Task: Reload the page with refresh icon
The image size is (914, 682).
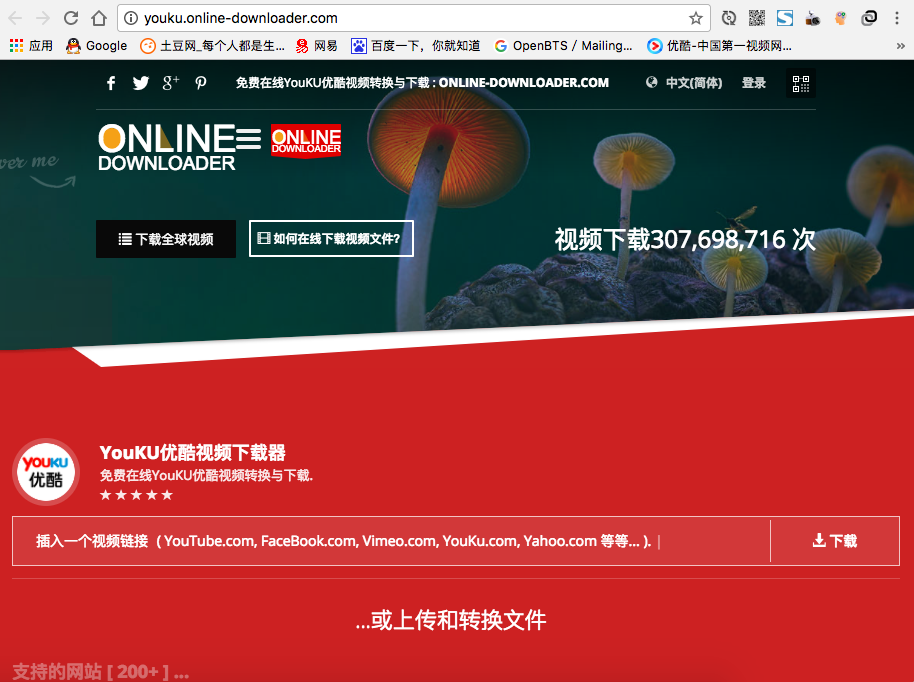Action: [x=71, y=18]
